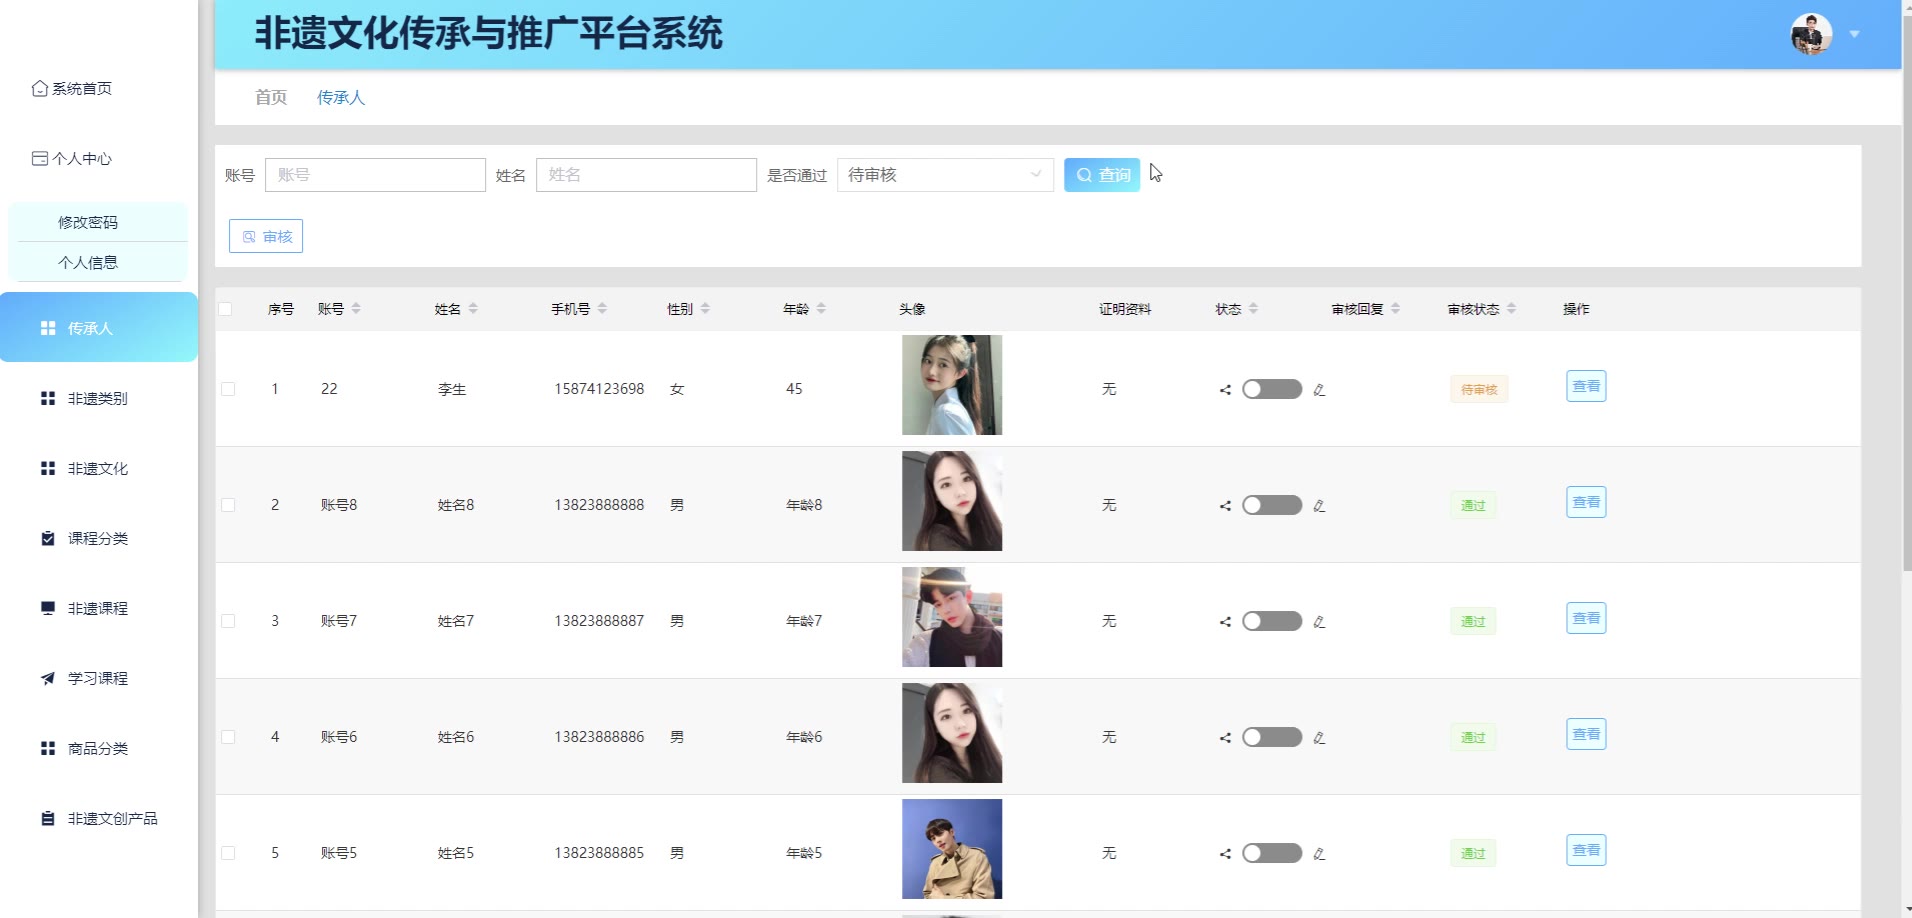Open 个人信息 submenu item

pos(88,262)
